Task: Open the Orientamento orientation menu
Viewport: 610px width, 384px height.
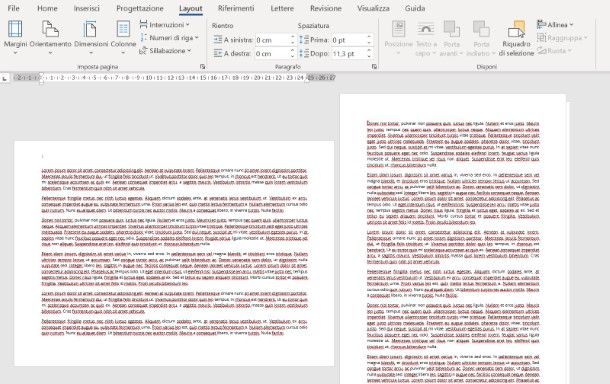Action: coord(51,38)
